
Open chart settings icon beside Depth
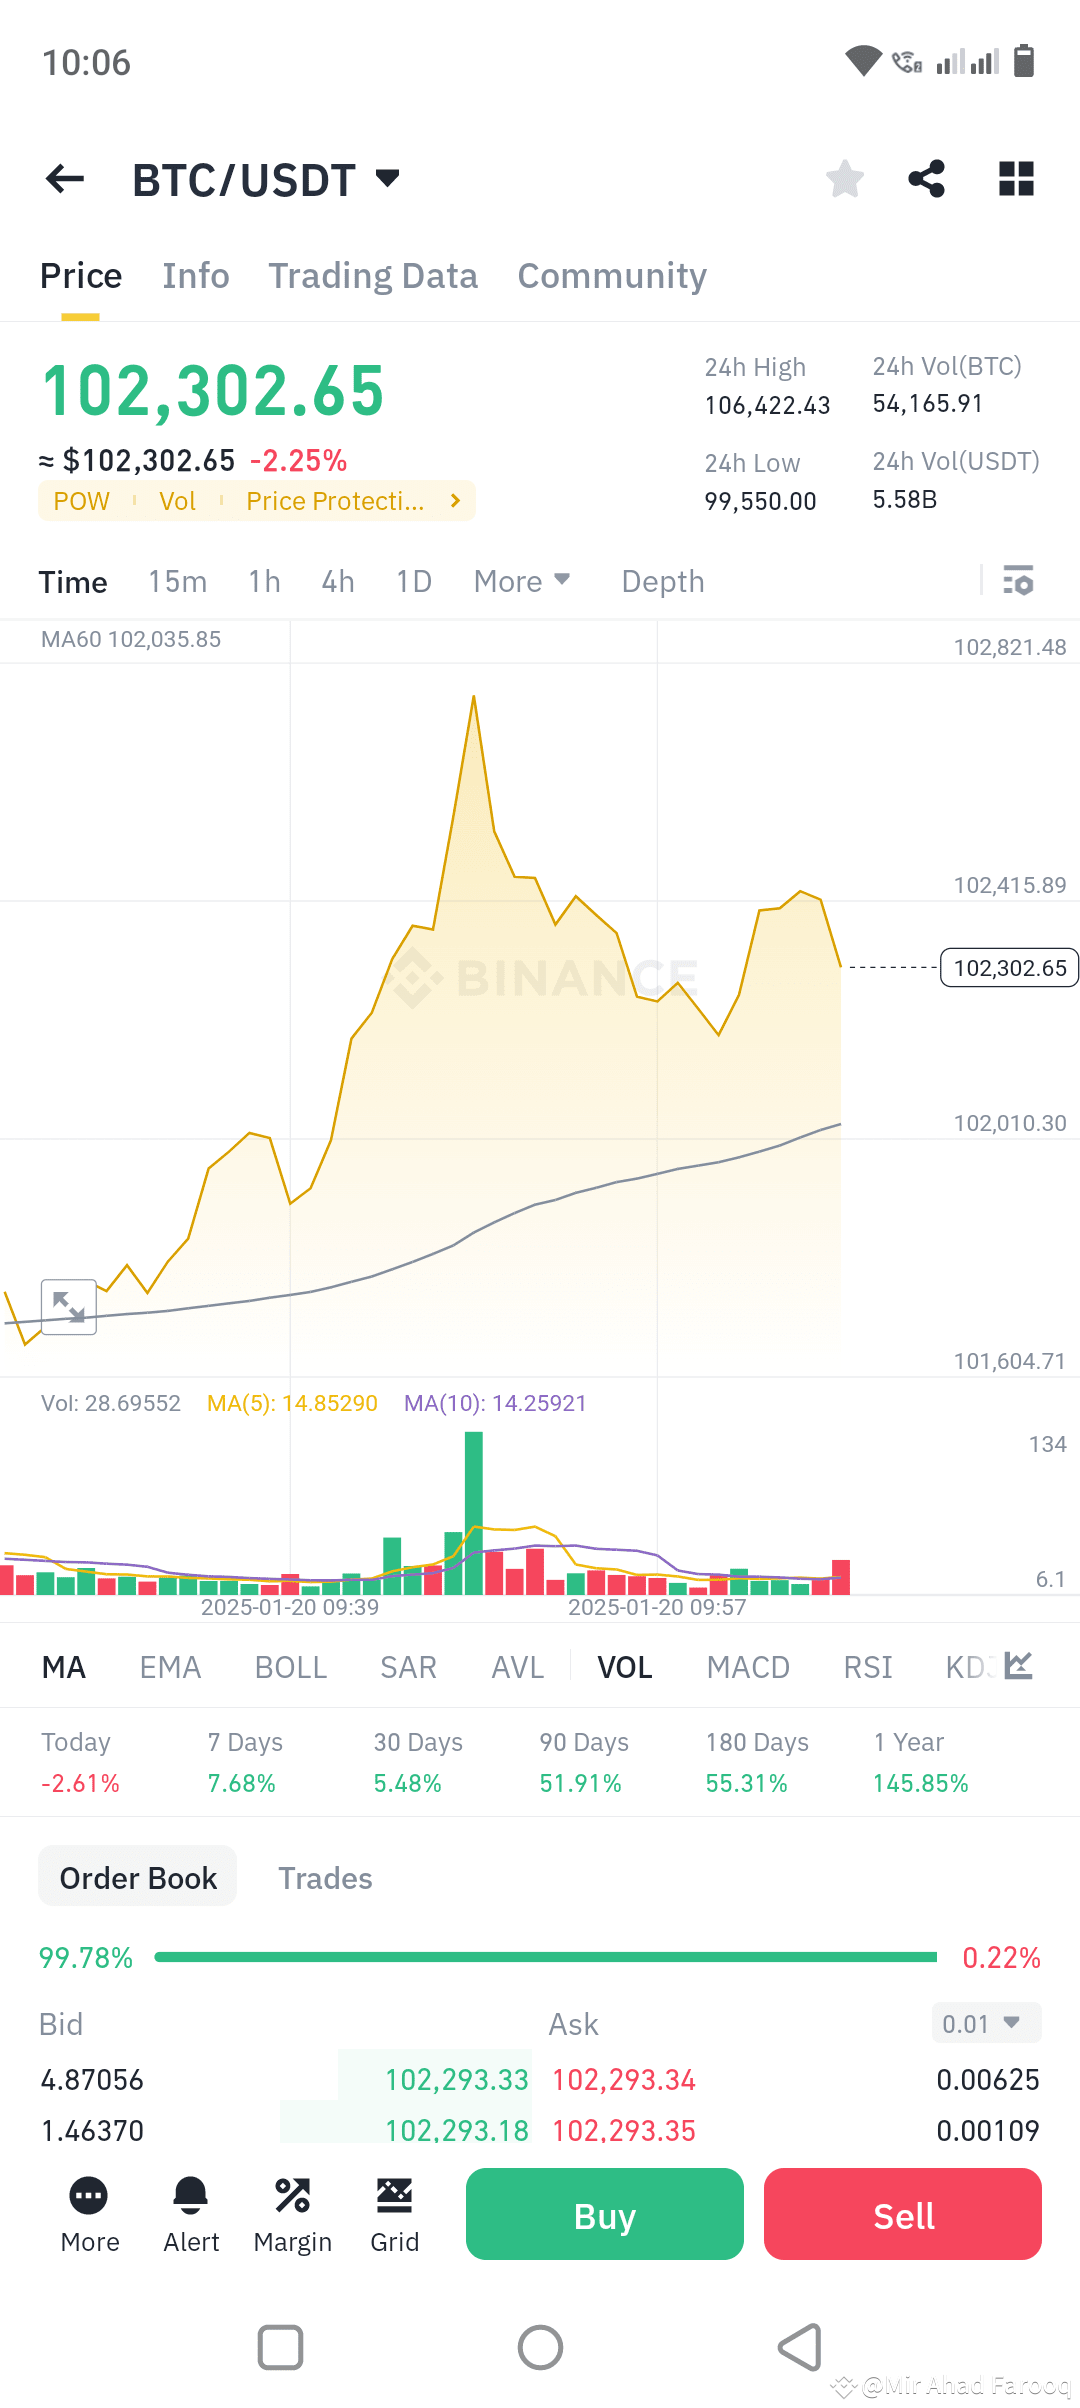[1016, 581]
